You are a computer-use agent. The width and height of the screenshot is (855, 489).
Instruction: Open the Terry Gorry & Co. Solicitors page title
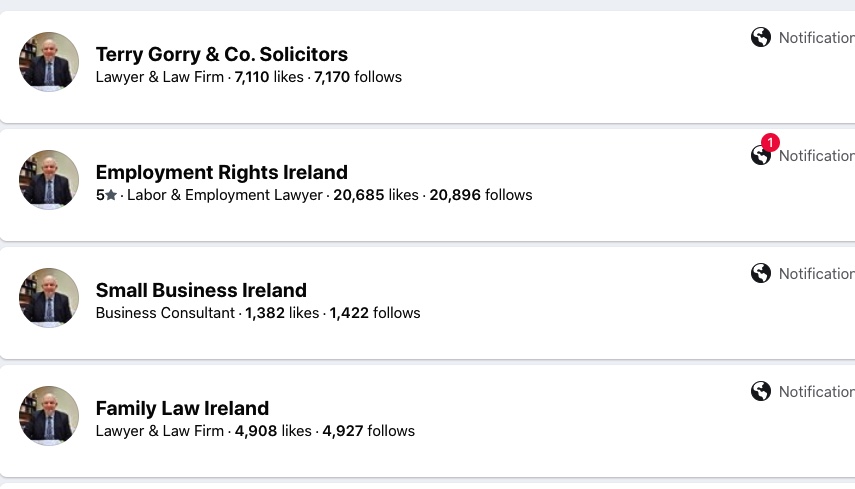tap(221, 54)
